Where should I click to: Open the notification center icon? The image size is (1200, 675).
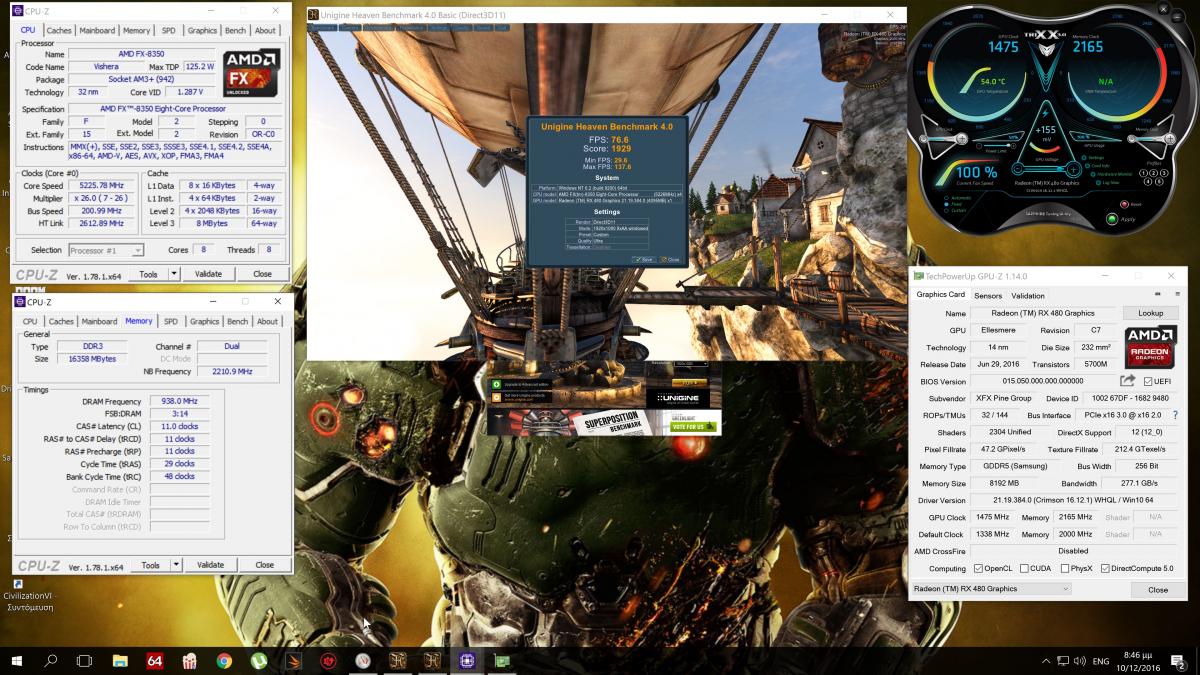[x=1180, y=661]
